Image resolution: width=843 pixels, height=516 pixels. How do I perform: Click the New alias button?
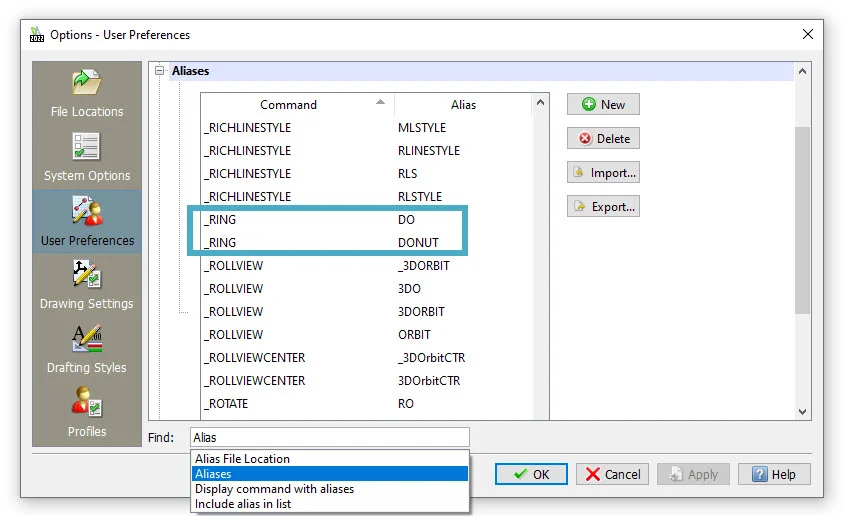point(603,104)
